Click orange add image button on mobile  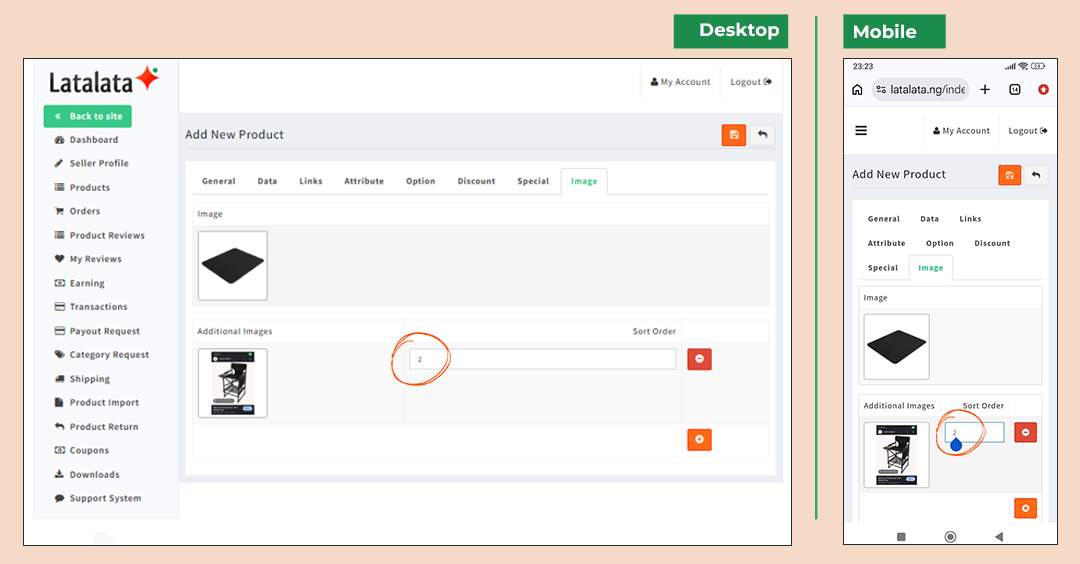[1026, 508]
